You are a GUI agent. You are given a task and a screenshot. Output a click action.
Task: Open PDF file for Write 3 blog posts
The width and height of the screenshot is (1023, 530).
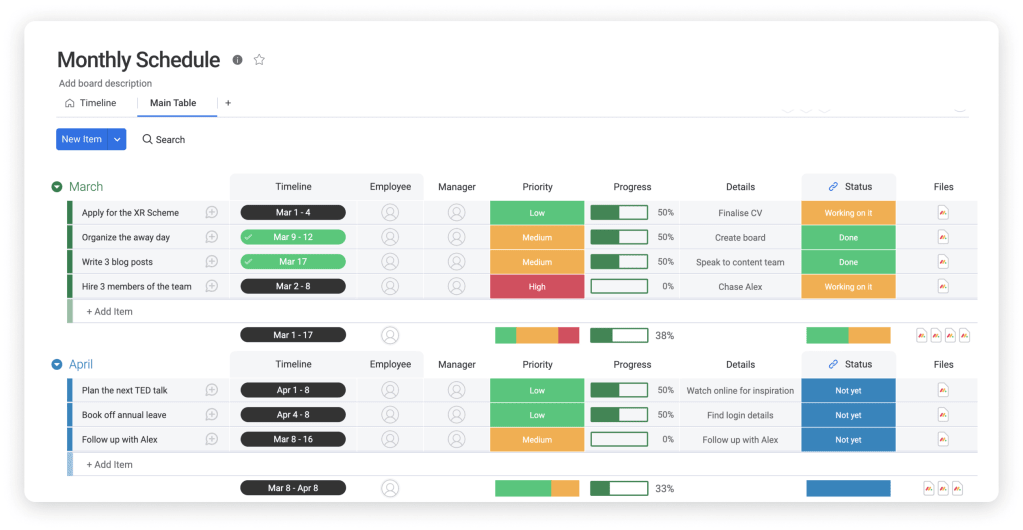click(943, 262)
